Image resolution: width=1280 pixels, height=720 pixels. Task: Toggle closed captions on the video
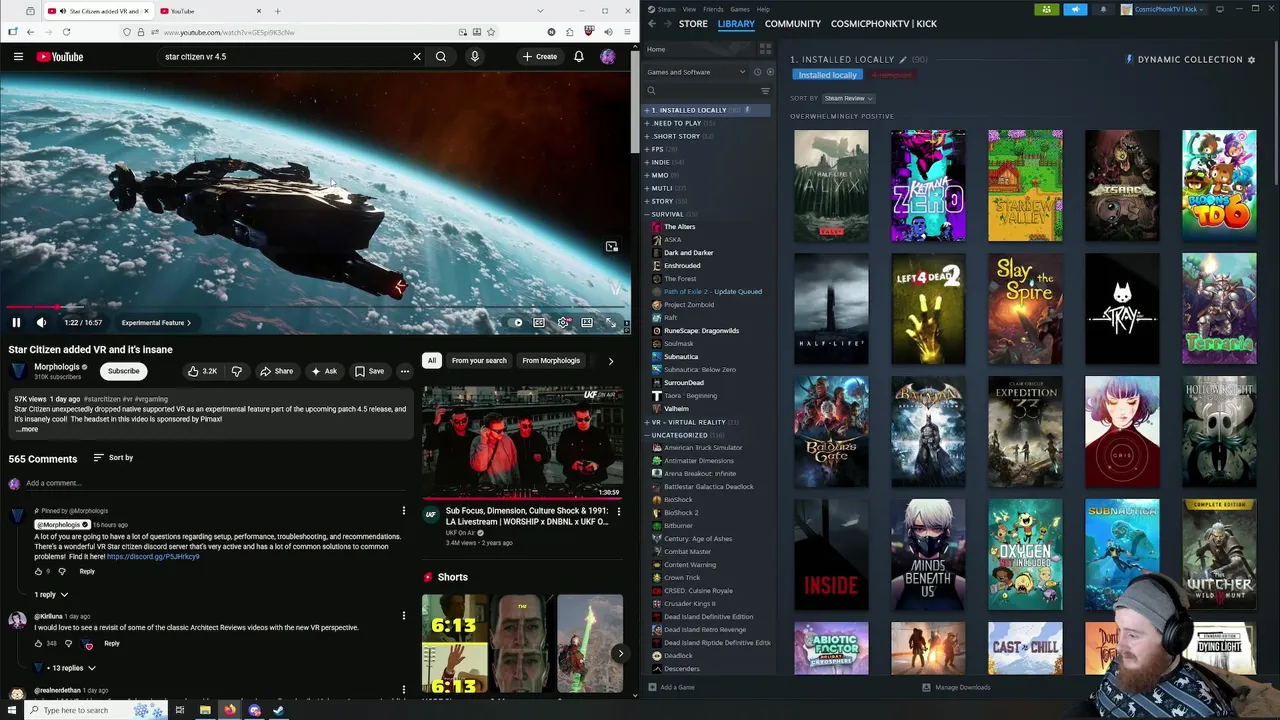539,322
